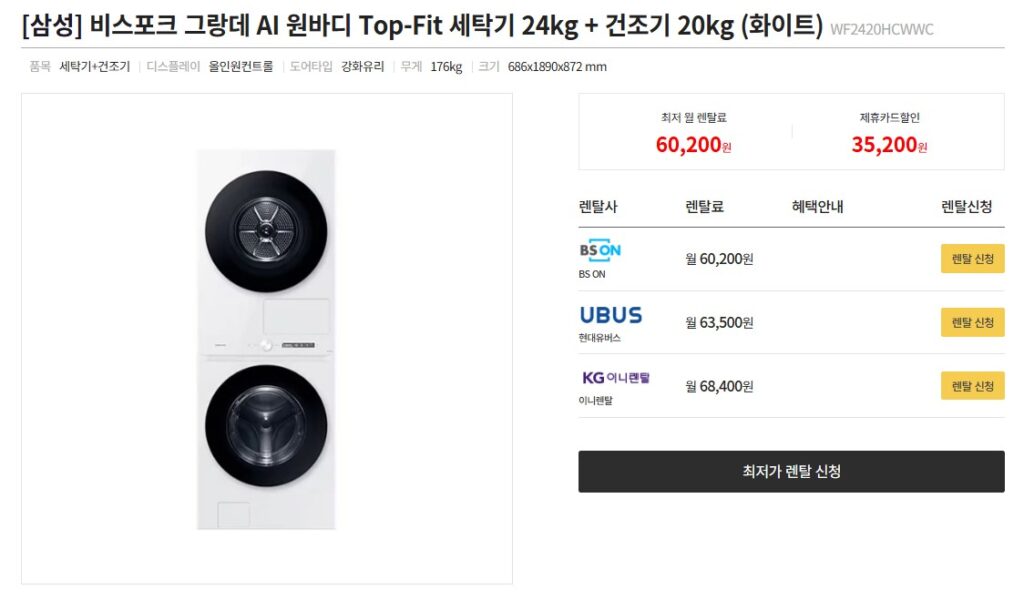Select the 제휴카드할인 label badge

point(890,114)
